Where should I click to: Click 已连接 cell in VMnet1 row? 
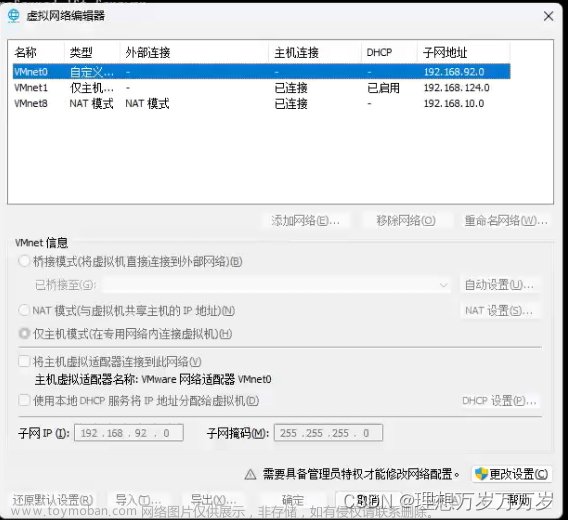coord(291,88)
